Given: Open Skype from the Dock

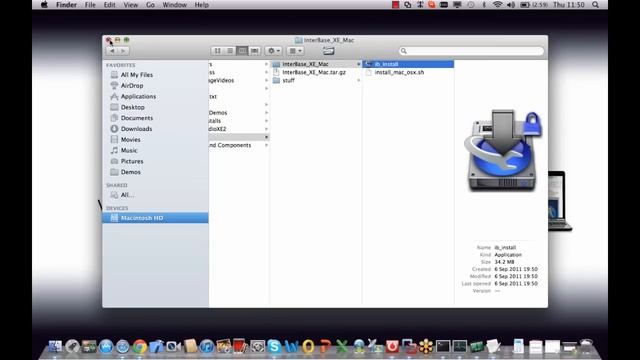Looking at the screenshot, I should pos(274,347).
